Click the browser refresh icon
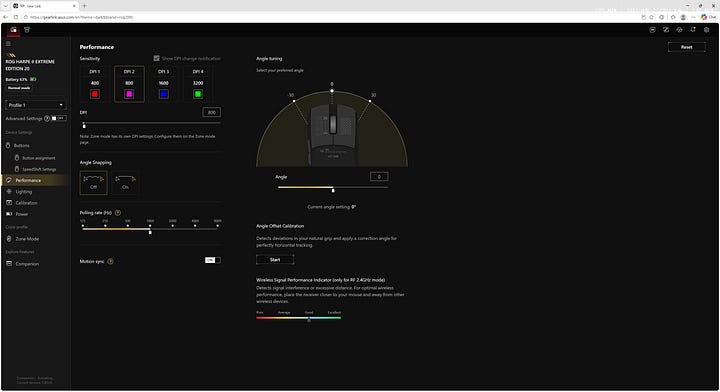The image size is (720, 392). [x=16, y=17]
